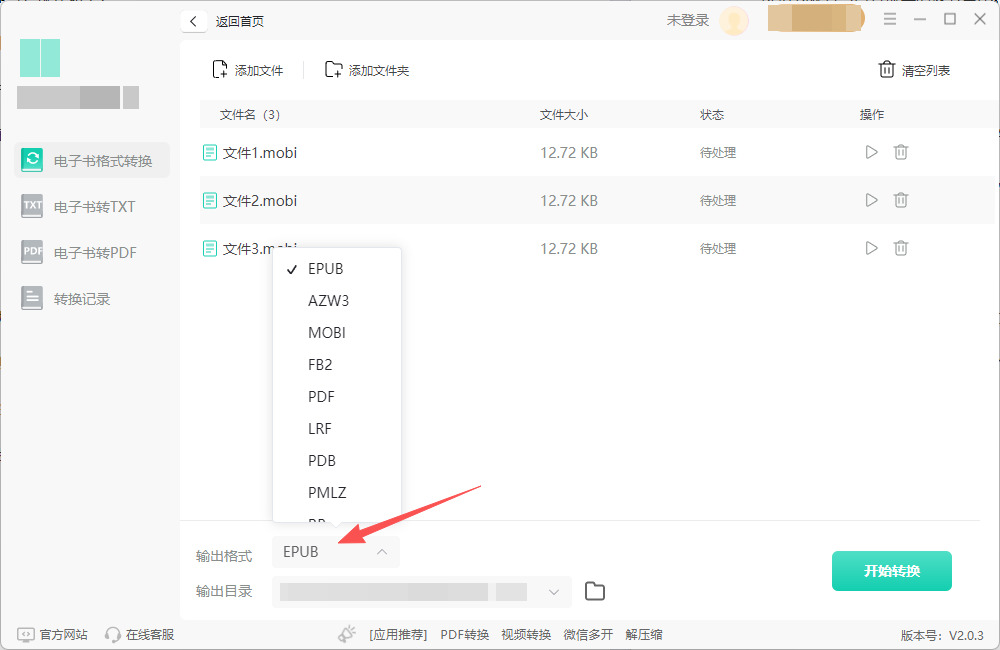
Task: Click the 版本号 V2.0.3 text
Action: pos(942,635)
